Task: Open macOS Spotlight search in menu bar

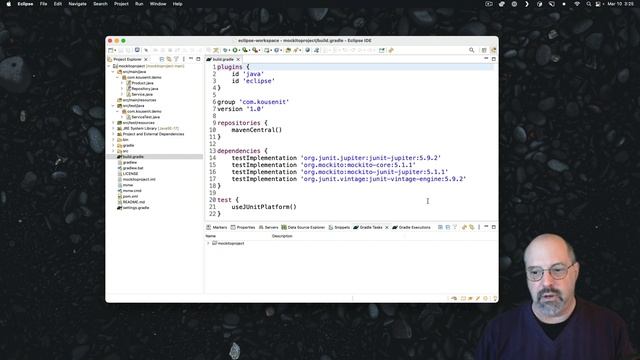Action: pyautogui.click(x=588, y=4)
